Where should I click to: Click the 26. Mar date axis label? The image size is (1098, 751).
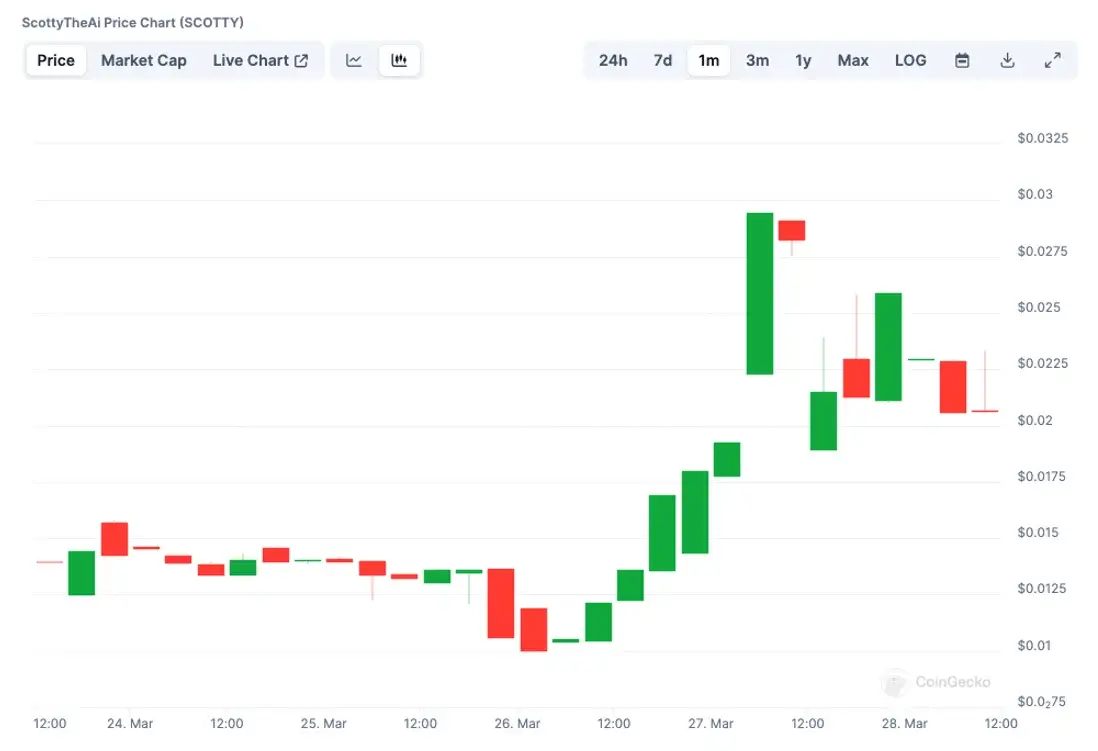coord(517,724)
